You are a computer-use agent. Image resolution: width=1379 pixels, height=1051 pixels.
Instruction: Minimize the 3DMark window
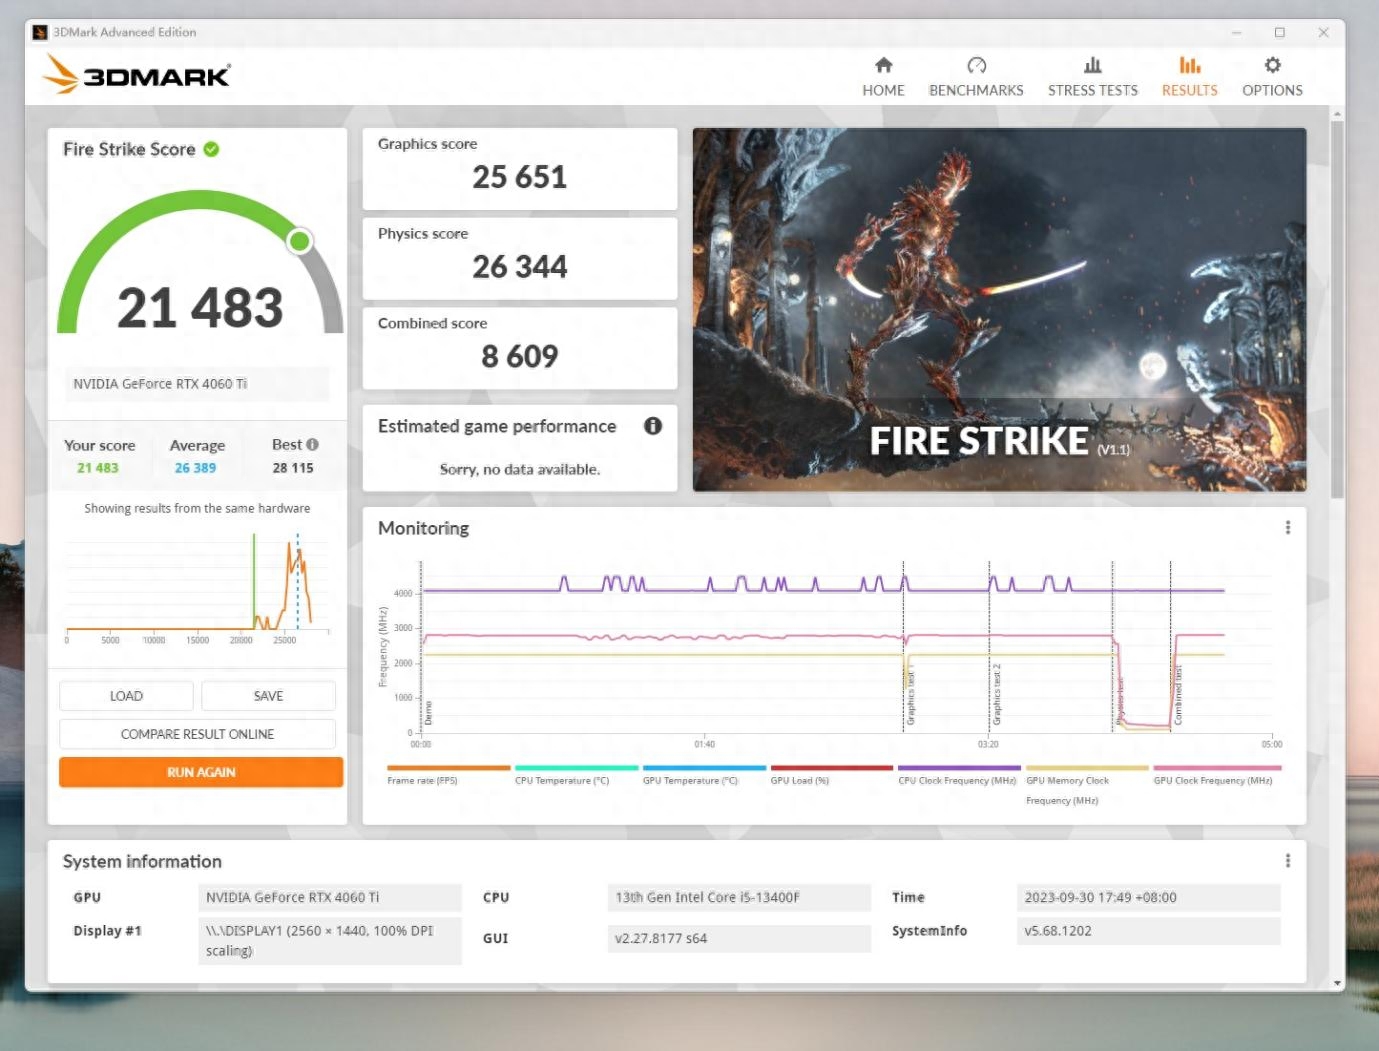[1236, 32]
